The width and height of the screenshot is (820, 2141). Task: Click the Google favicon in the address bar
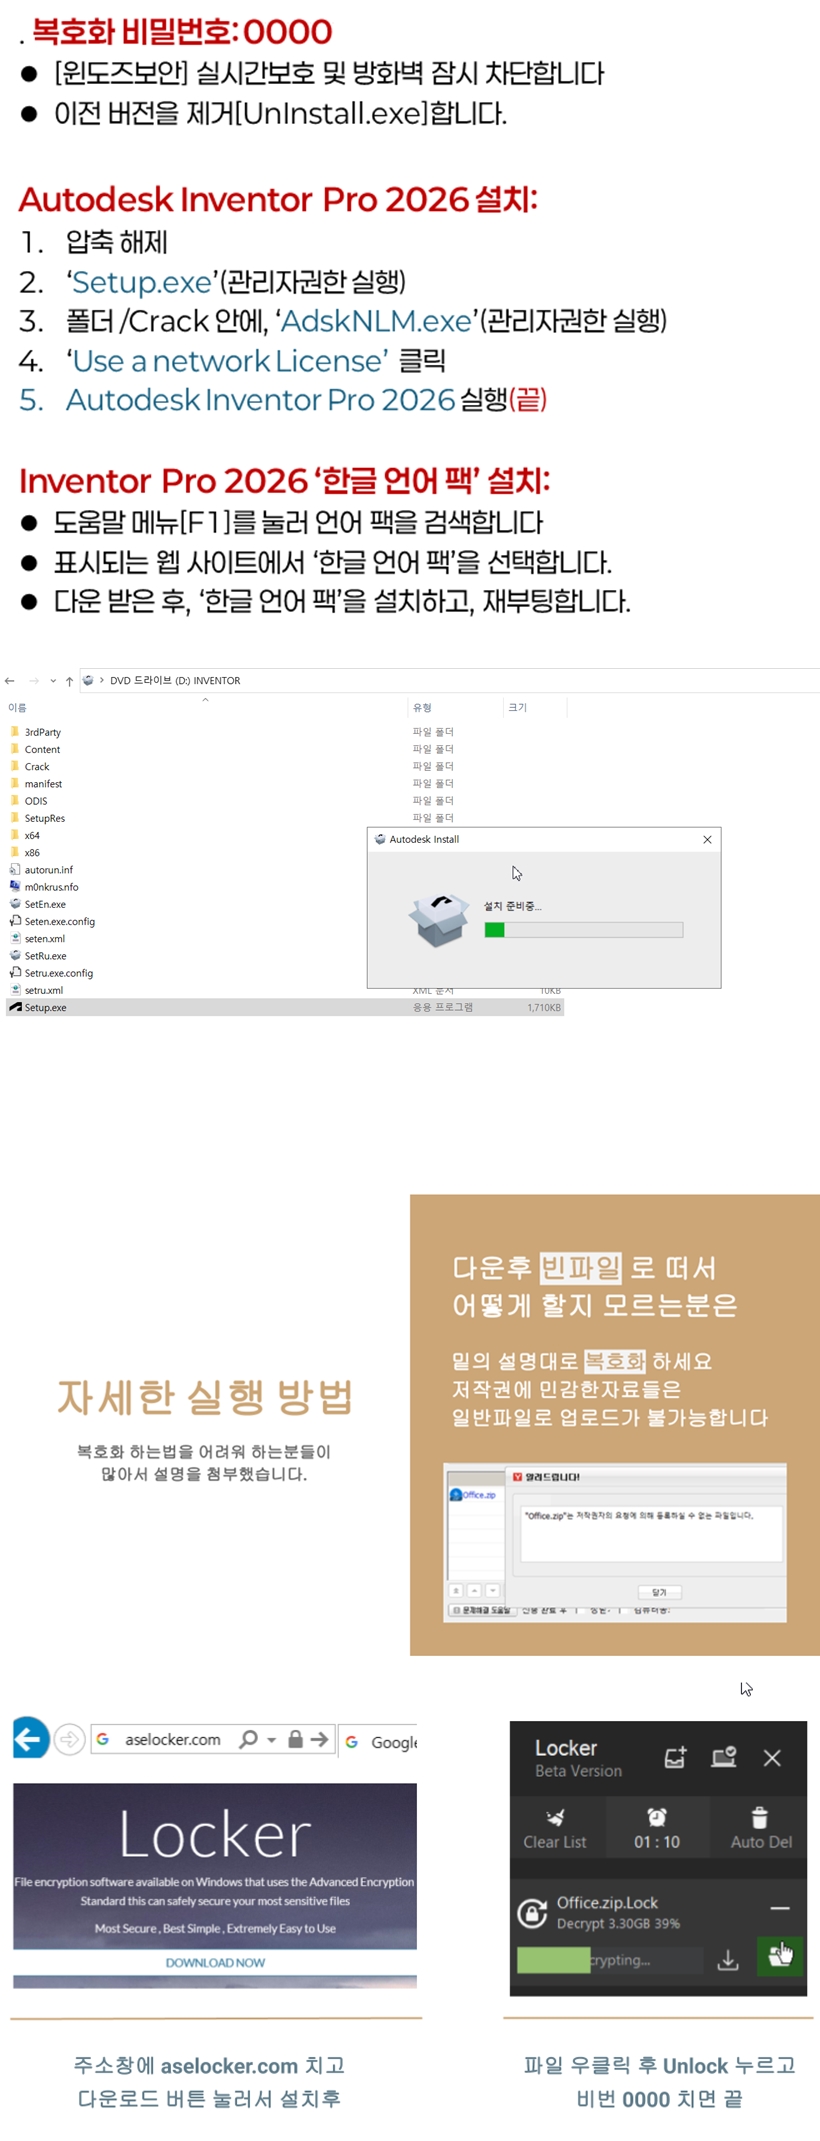103,1740
